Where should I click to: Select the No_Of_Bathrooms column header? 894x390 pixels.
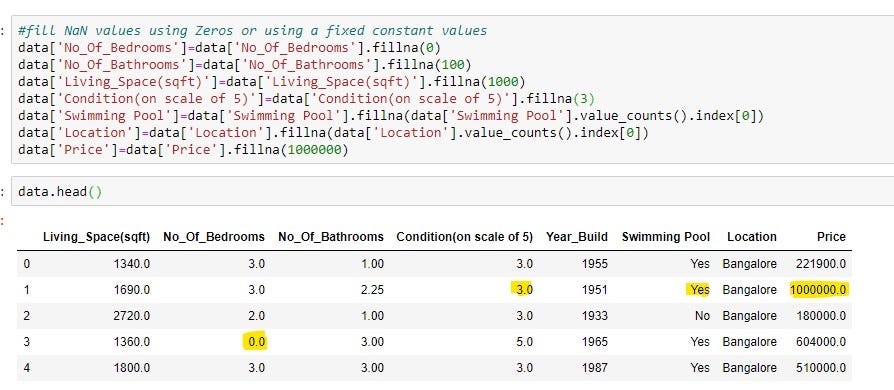coord(331,237)
